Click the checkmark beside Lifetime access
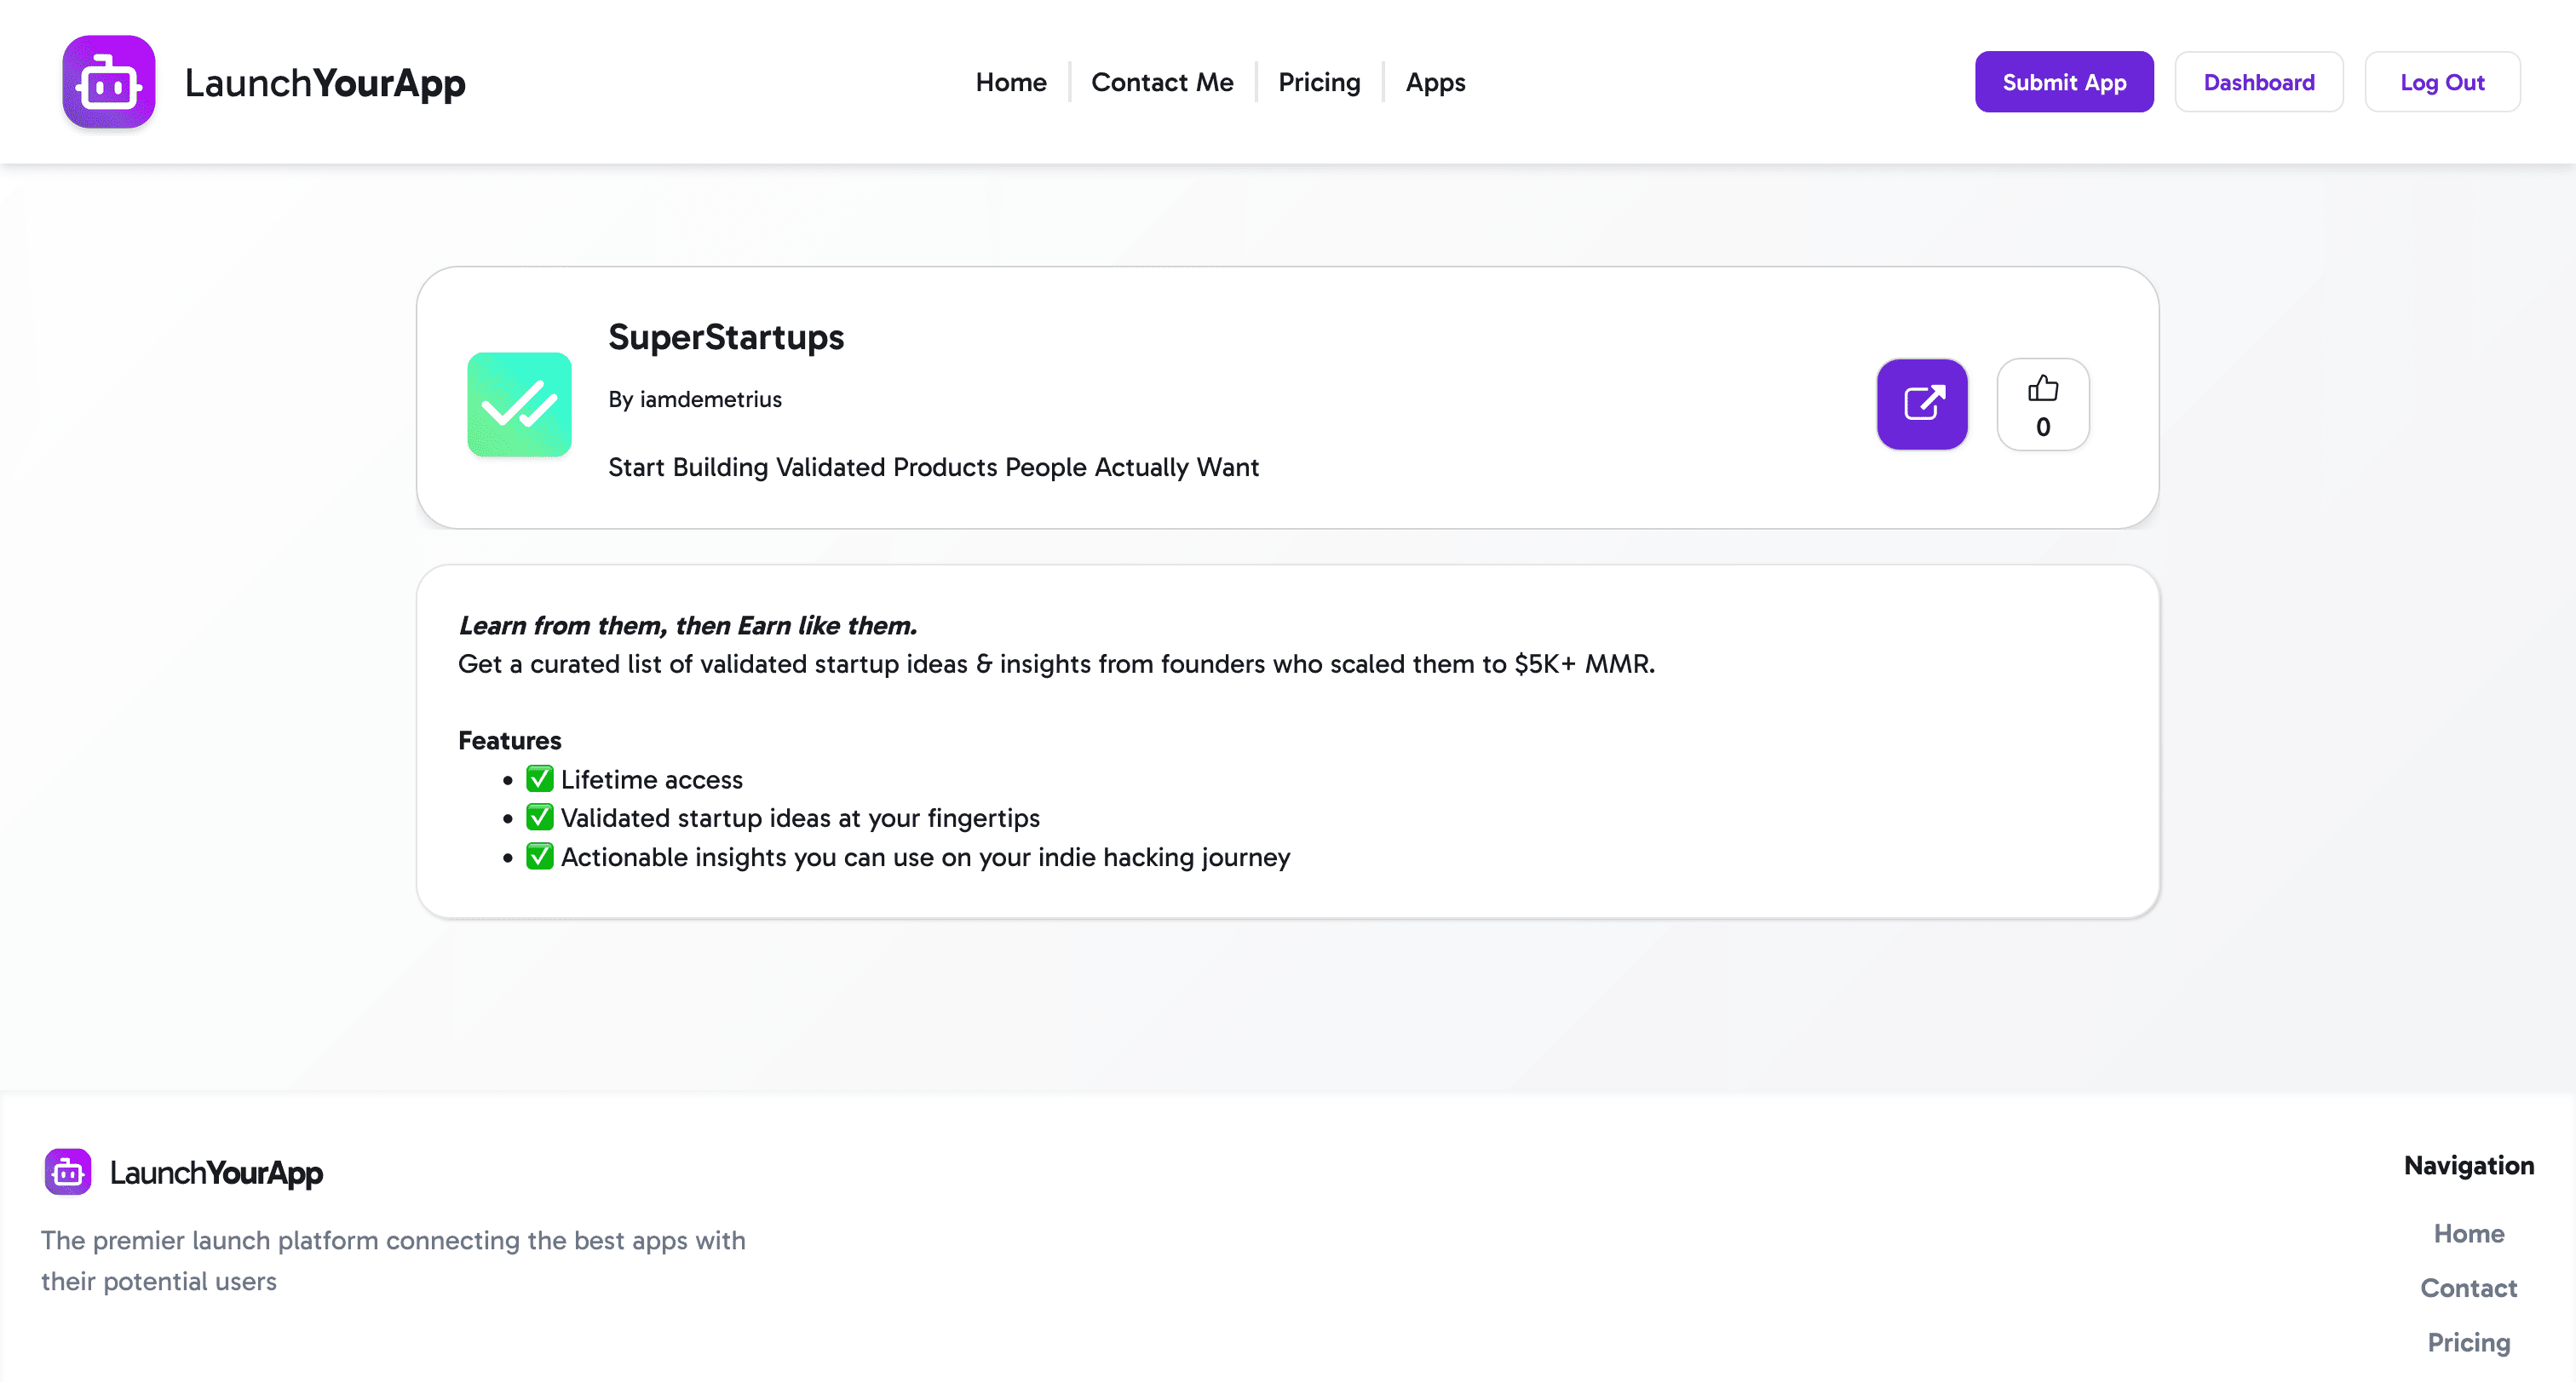The image size is (2576, 1383). [x=540, y=778]
